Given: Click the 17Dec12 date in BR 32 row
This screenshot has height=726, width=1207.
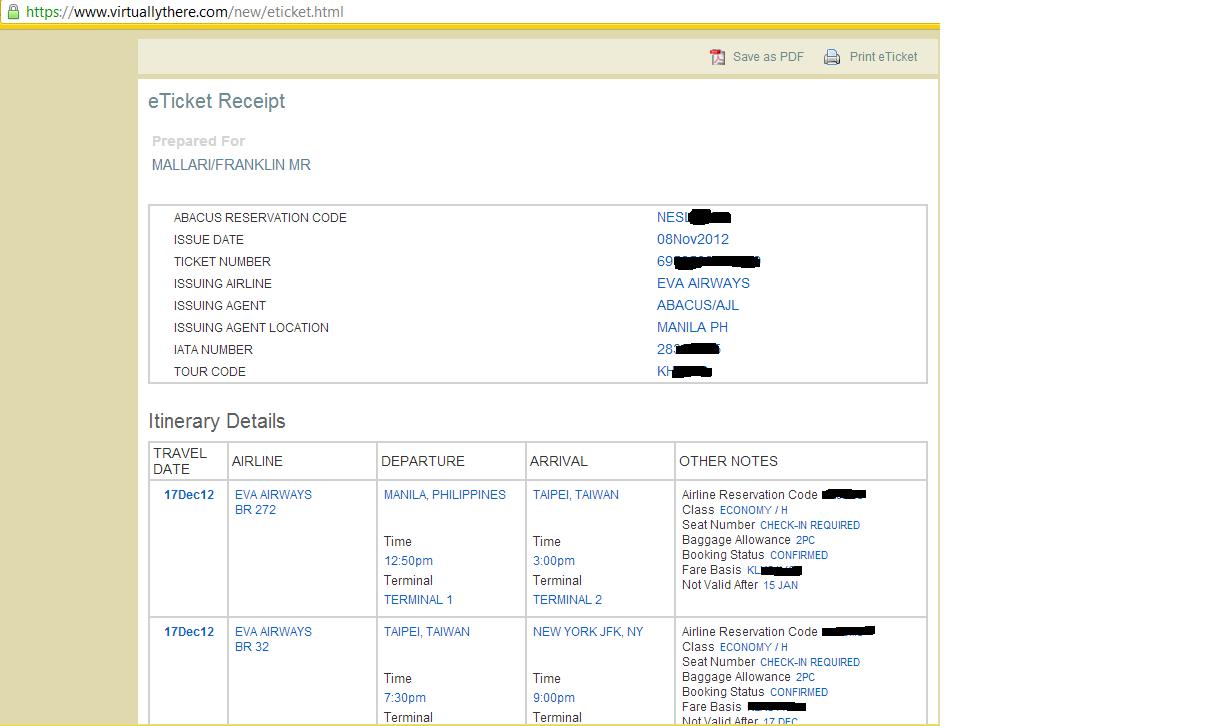Looking at the screenshot, I should click(x=189, y=632).
